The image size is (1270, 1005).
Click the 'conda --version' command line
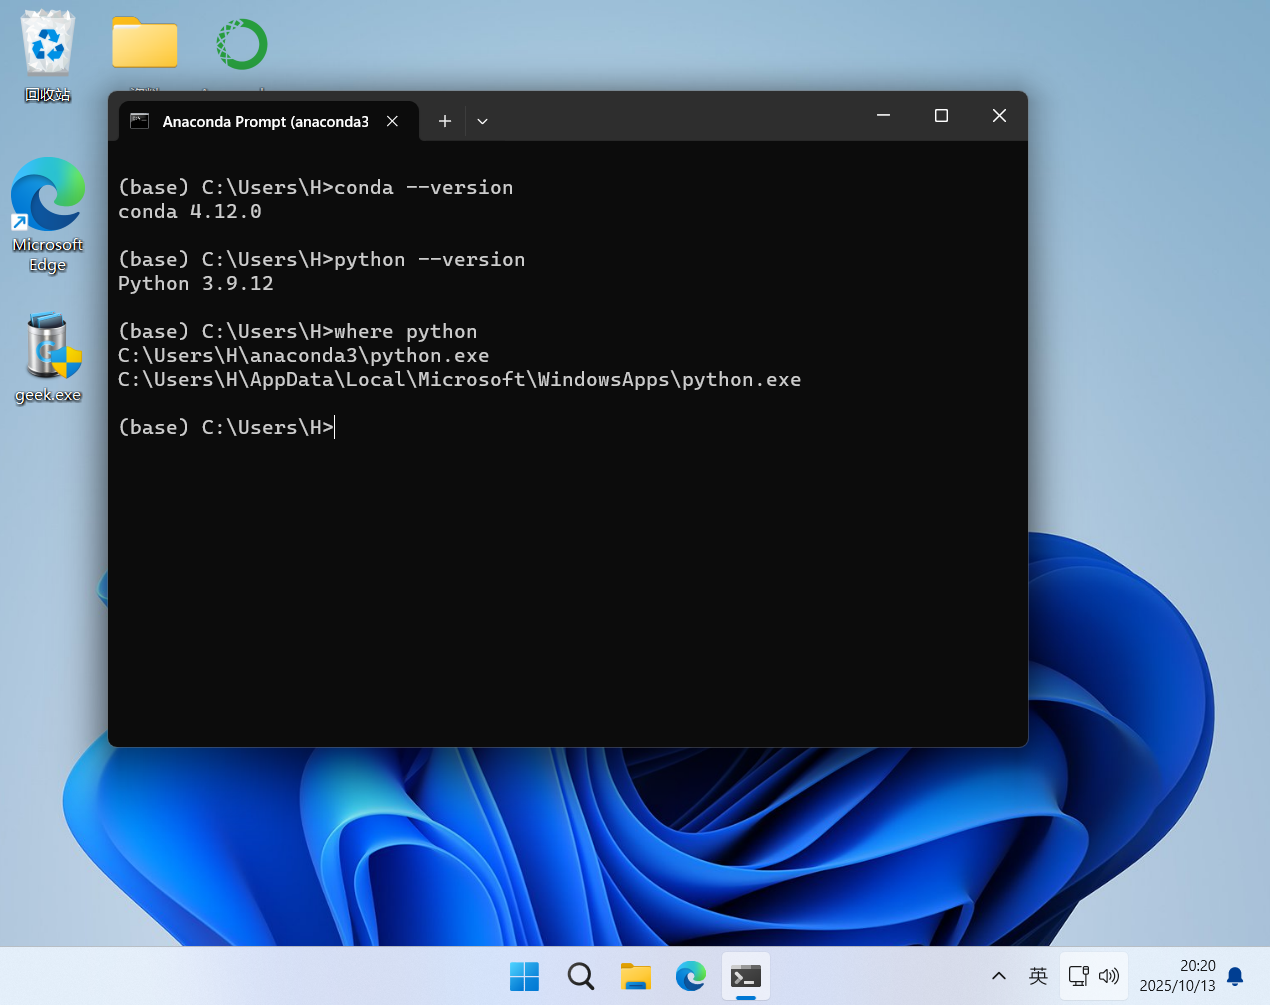tap(316, 187)
